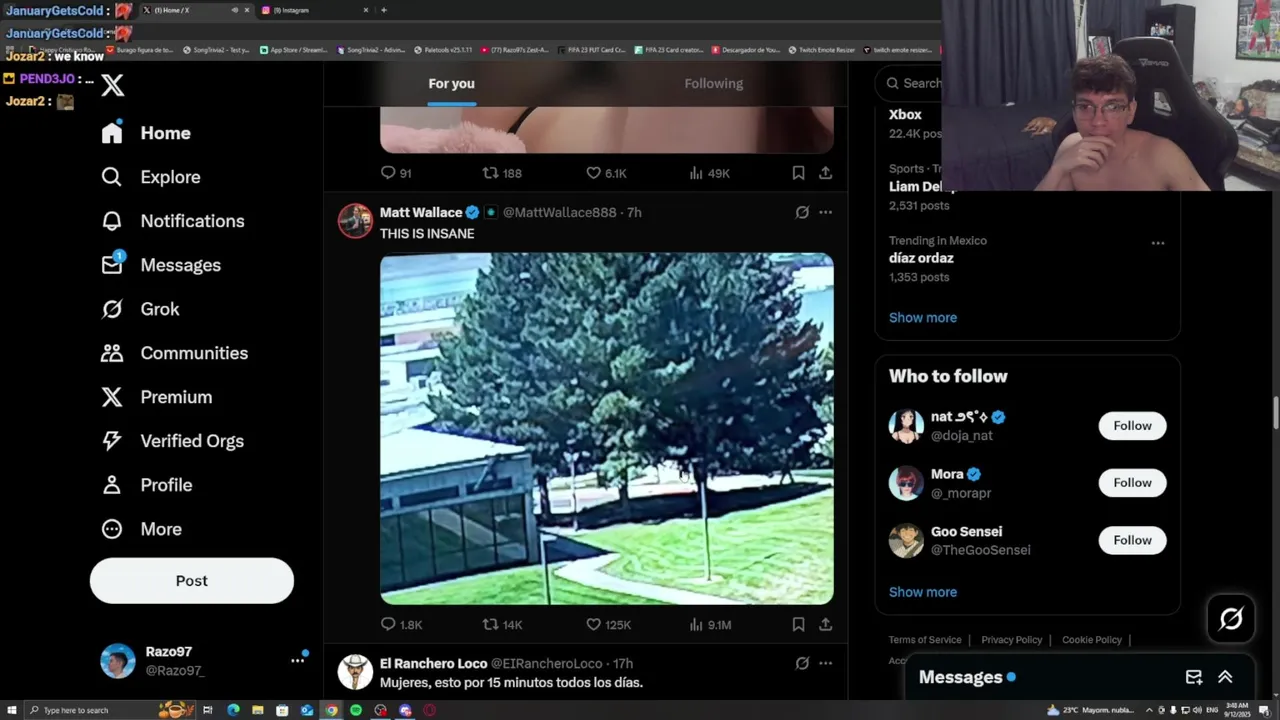Share the Matt Wallace post
The height and width of the screenshot is (720, 1280).
[x=825, y=624]
